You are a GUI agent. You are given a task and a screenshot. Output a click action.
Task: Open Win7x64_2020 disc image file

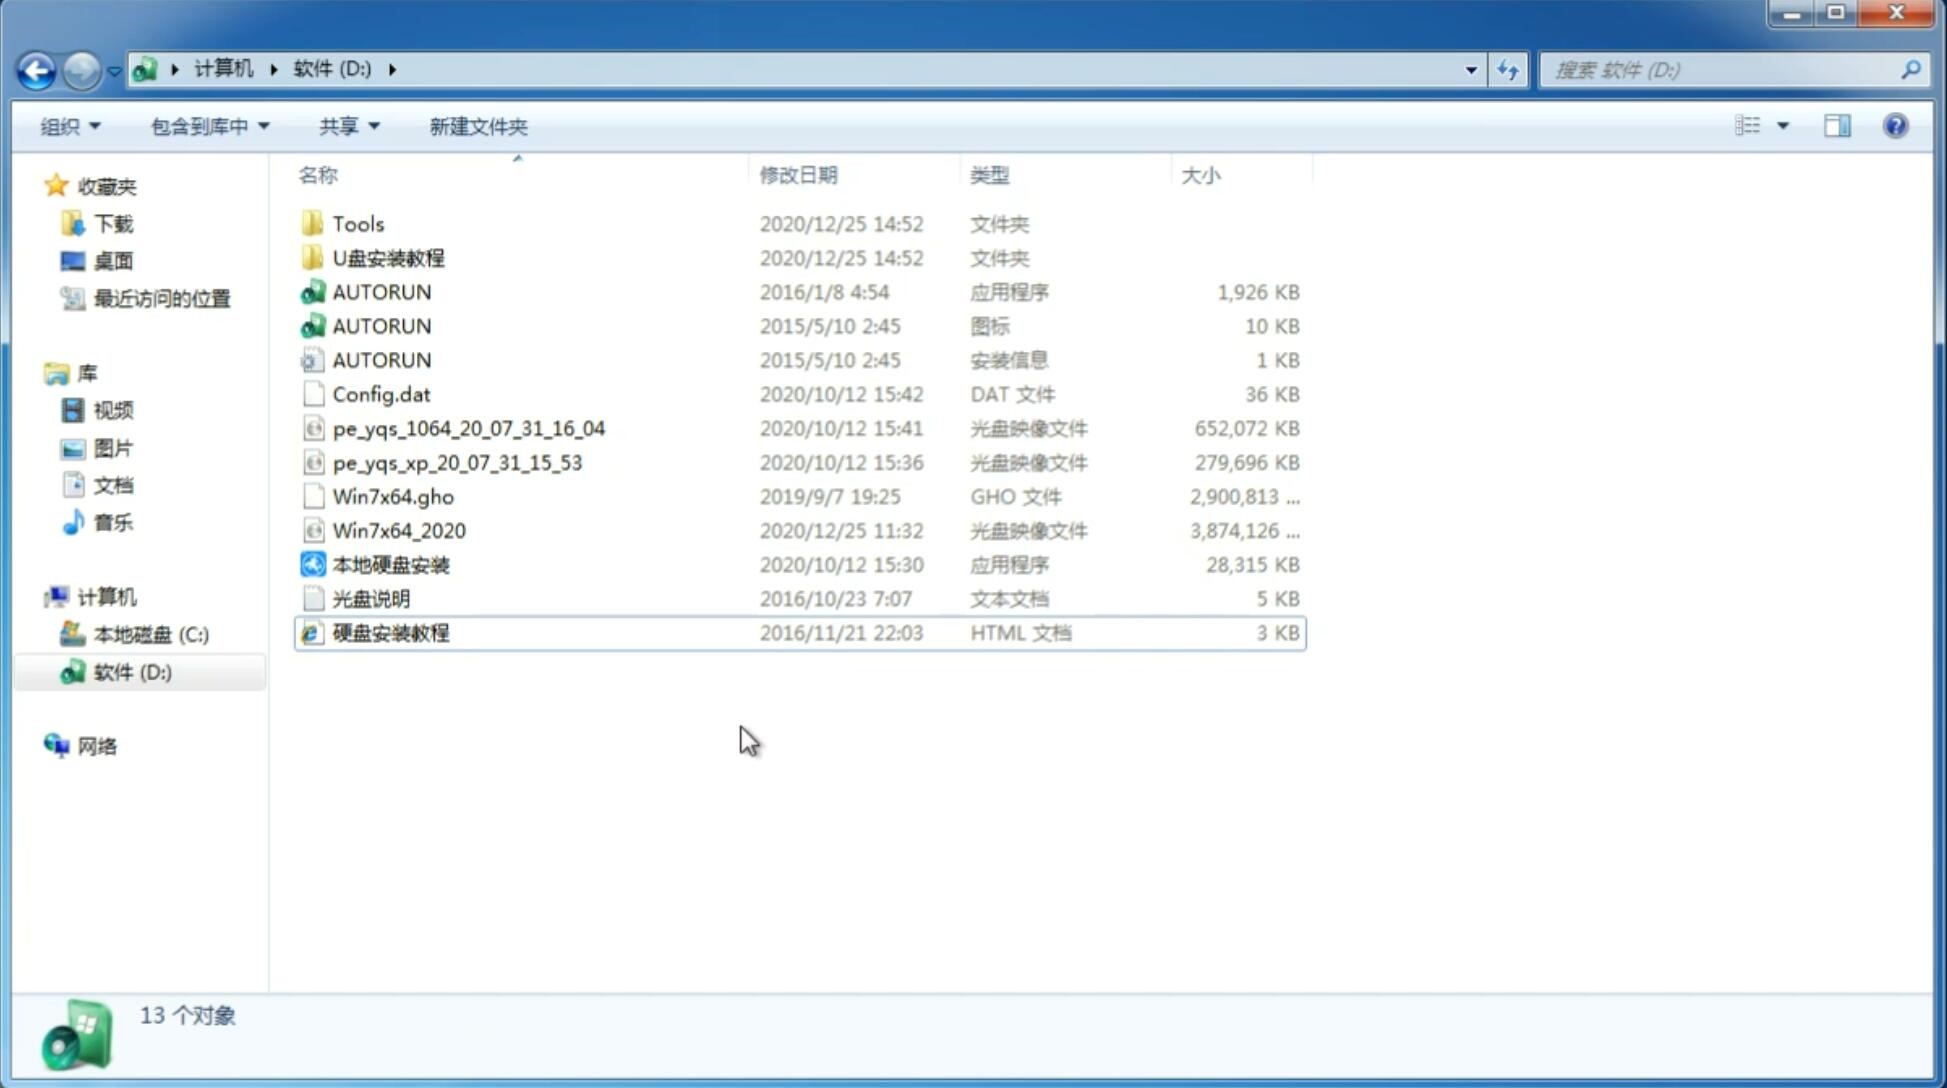pyautogui.click(x=398, y=531)
